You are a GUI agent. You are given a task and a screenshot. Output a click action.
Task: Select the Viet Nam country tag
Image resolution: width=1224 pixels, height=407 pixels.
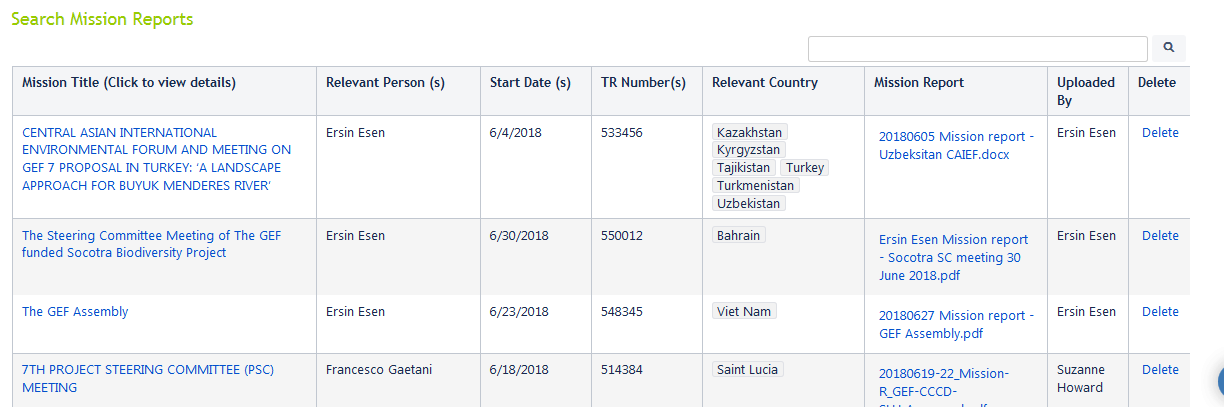[744, 311]
